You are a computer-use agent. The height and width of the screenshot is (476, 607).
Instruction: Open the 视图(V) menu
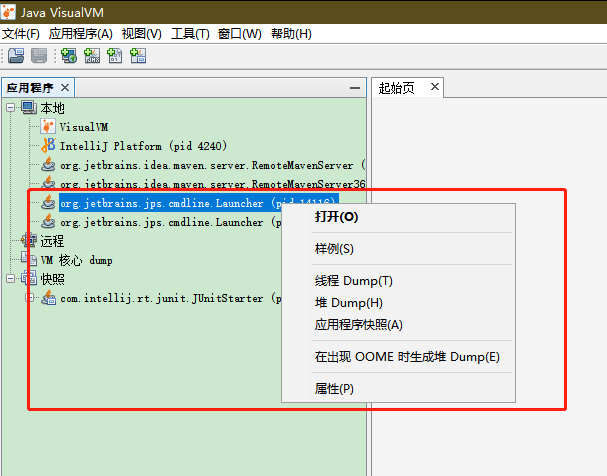(x=141, y=34)
